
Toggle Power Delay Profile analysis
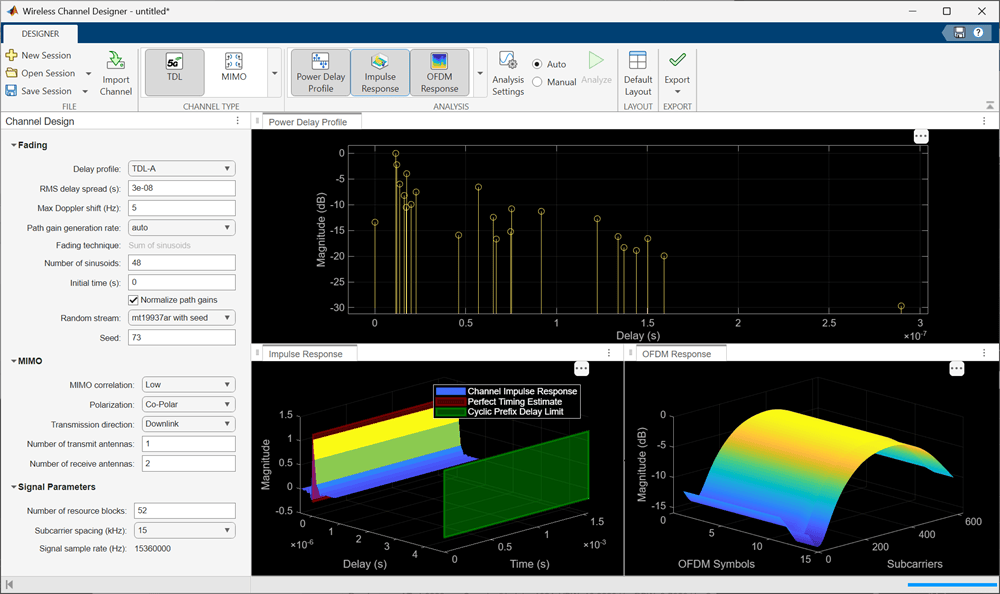pos(321,72)
